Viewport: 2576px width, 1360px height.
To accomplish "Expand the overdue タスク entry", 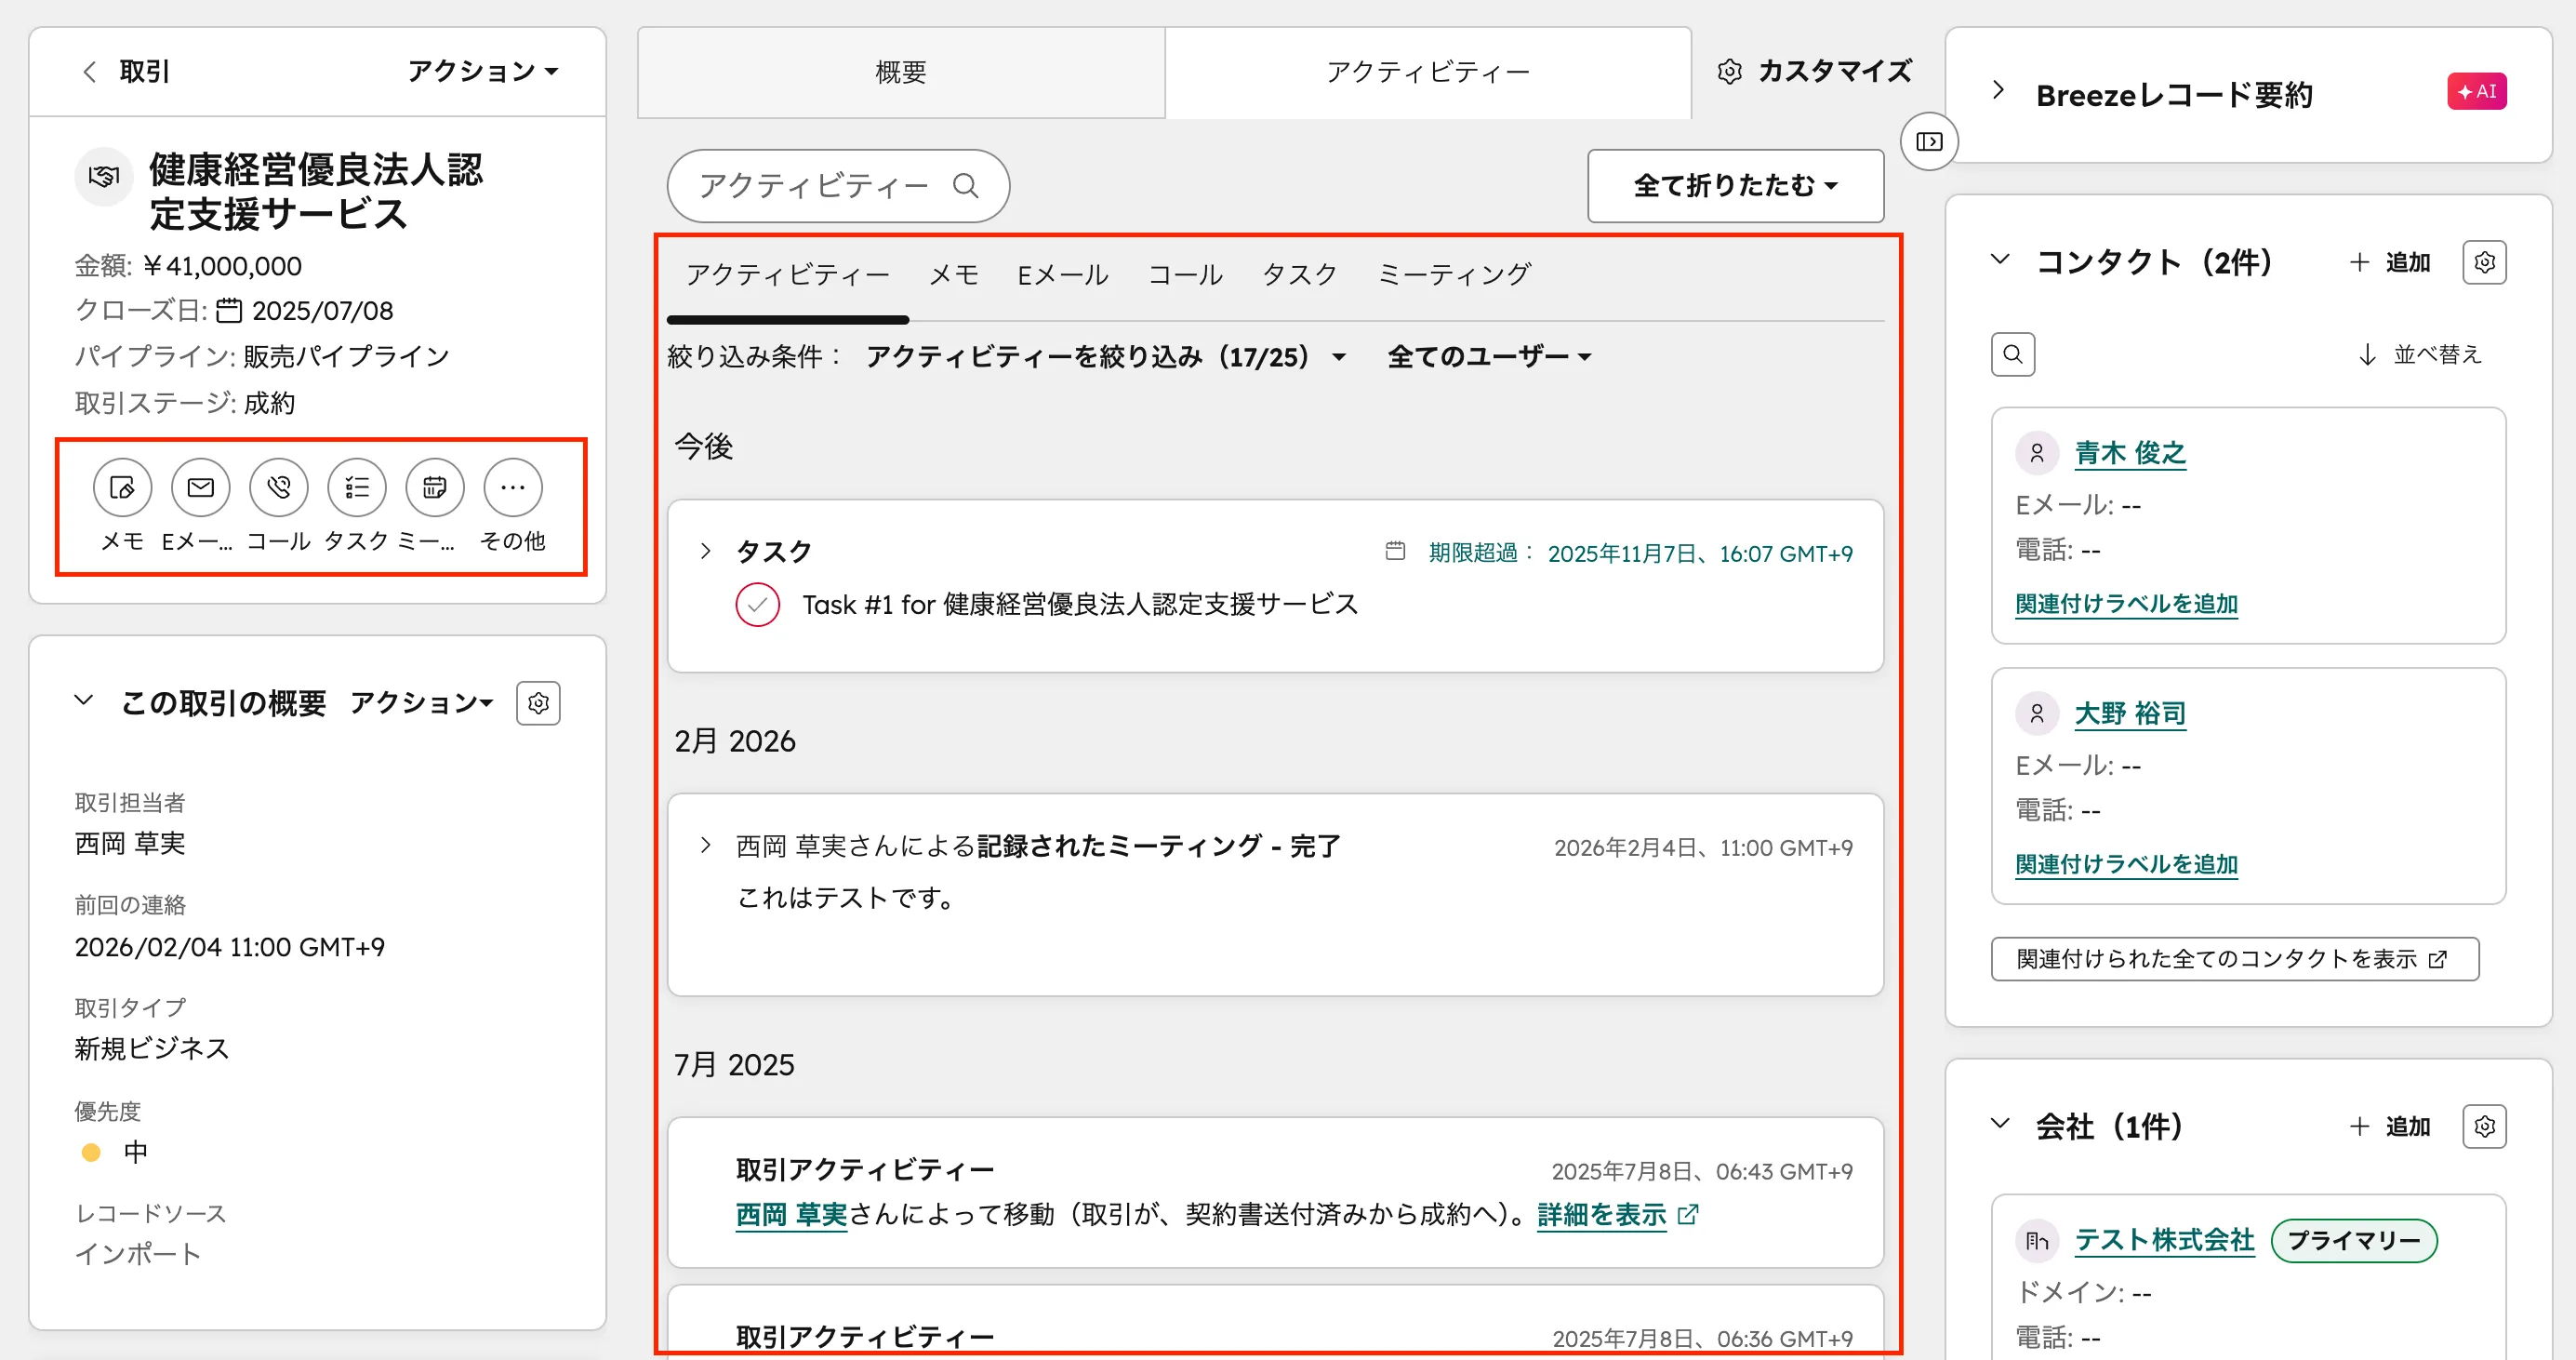I will [706, 551].
